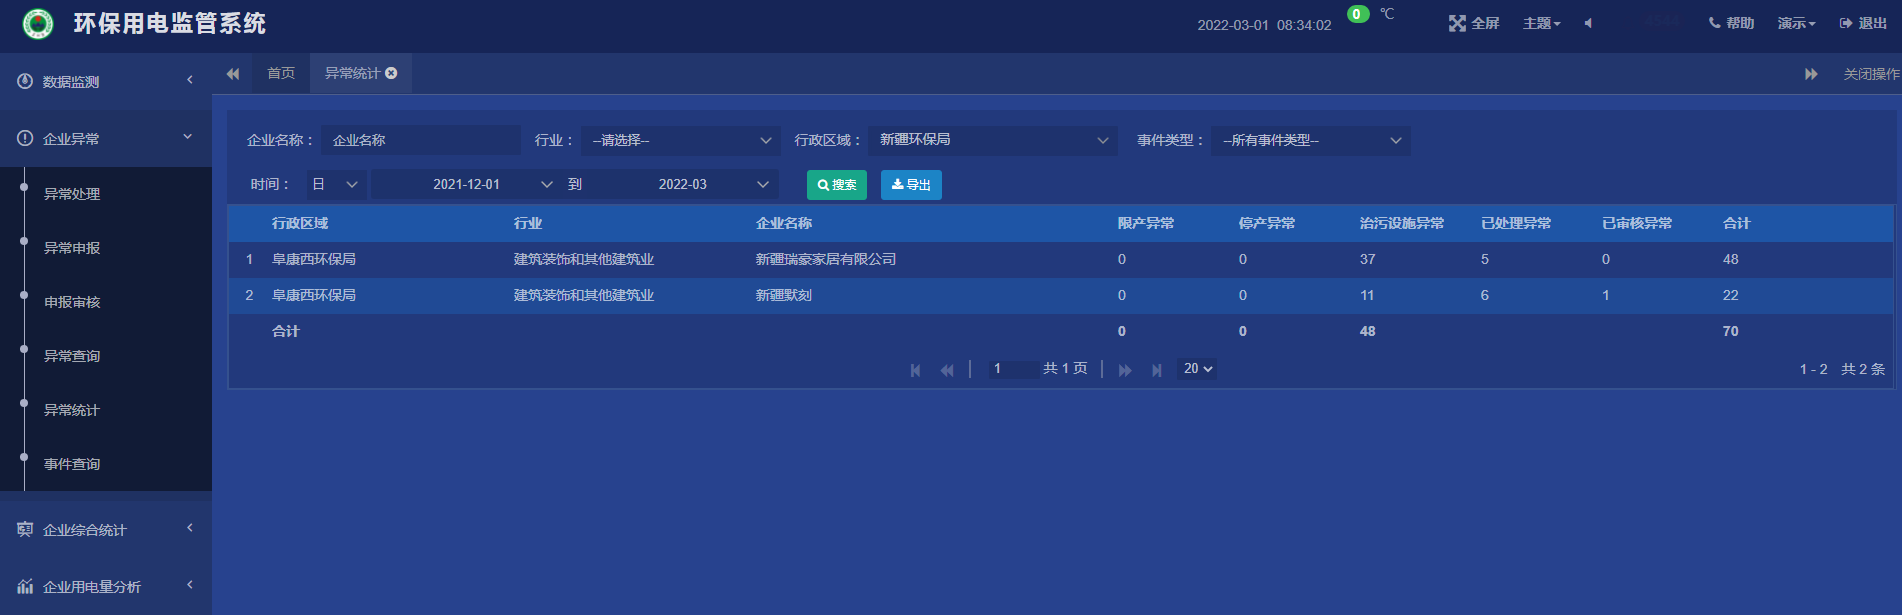Viewport: 1902px width, 615px height.
Task: Click the system logo icon
Action: (38, 24)
